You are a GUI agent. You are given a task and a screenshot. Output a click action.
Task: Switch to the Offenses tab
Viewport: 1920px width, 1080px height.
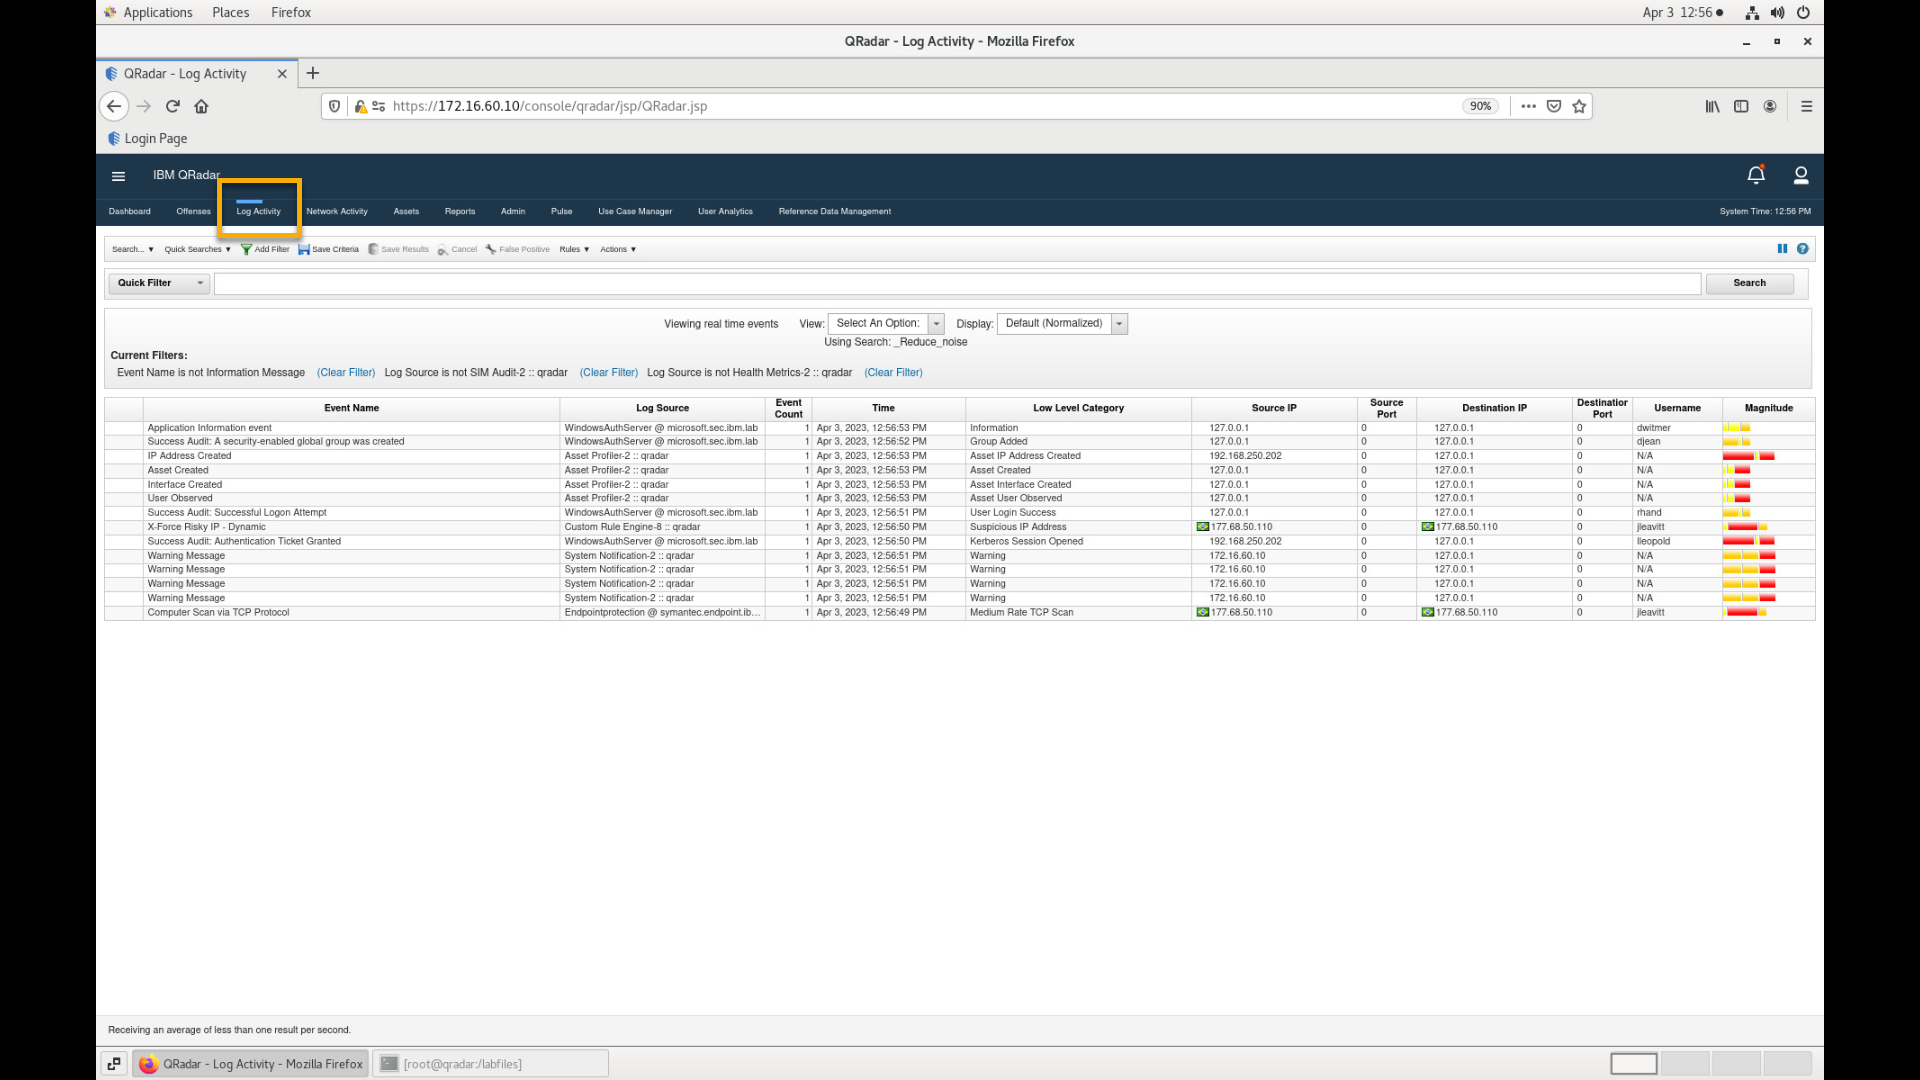193,211
